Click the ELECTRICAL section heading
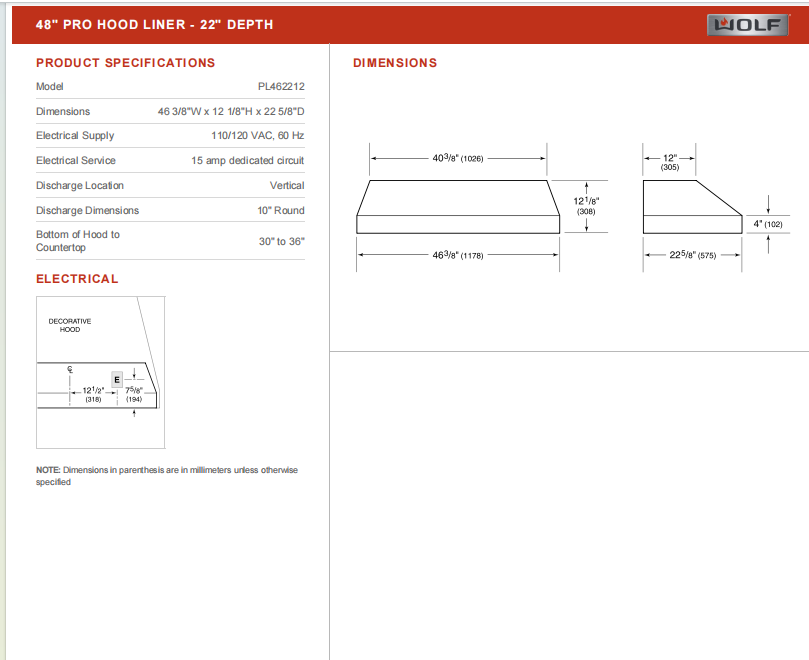The image size is (809, 660). [77, 279]
